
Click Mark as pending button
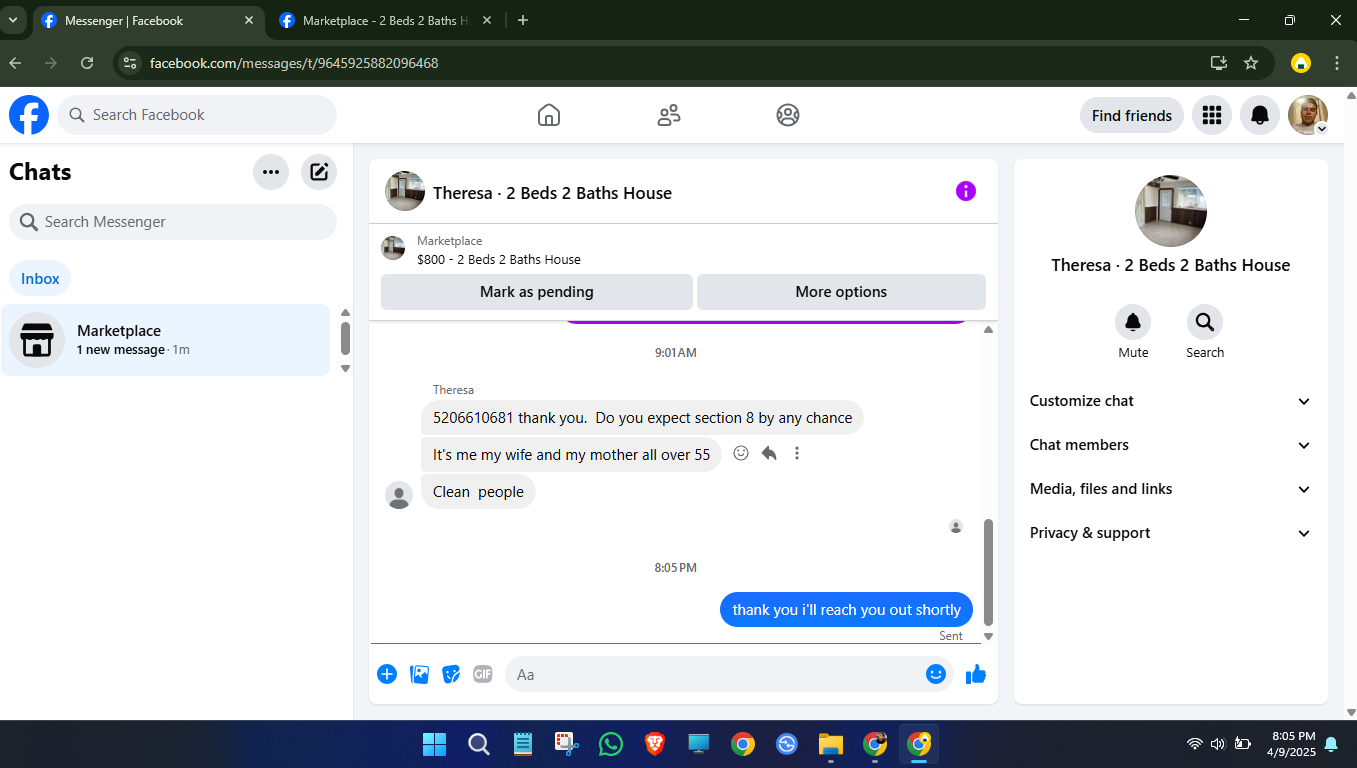[x=537, y=292]
